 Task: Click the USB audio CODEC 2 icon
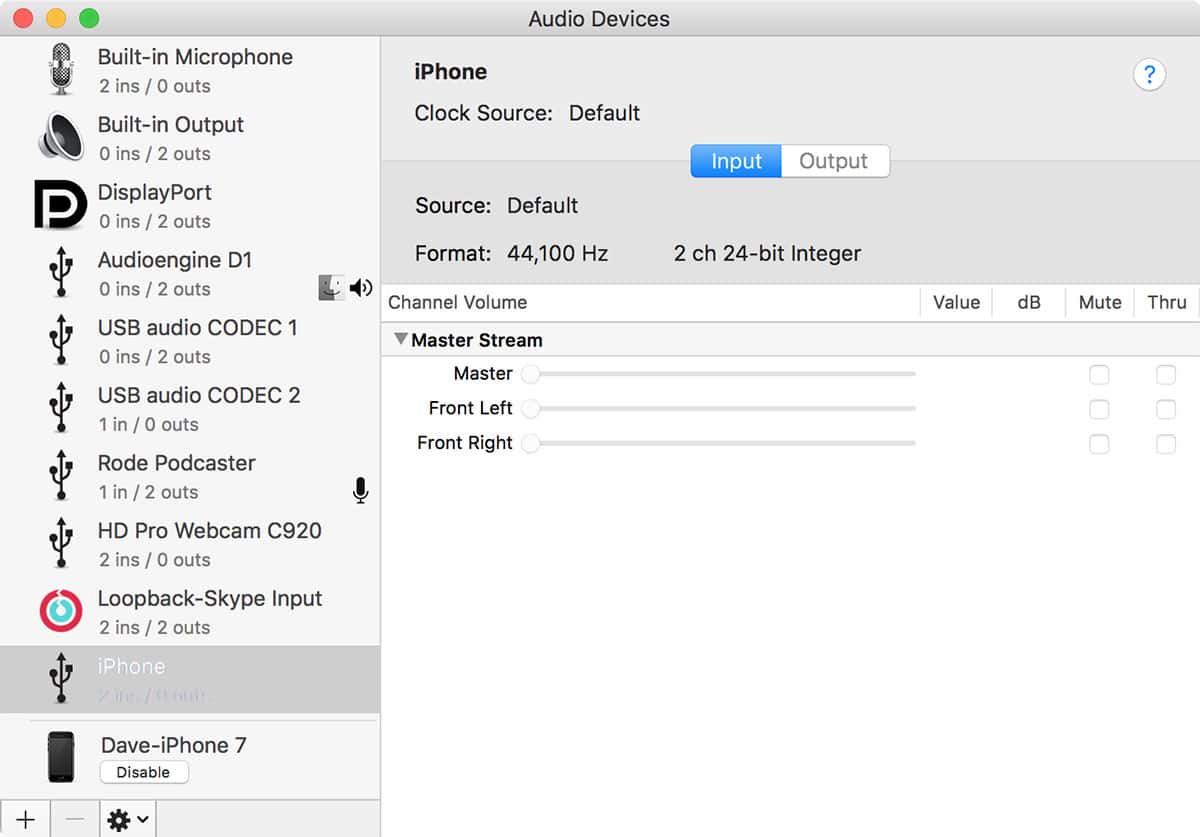coord(61,408)
